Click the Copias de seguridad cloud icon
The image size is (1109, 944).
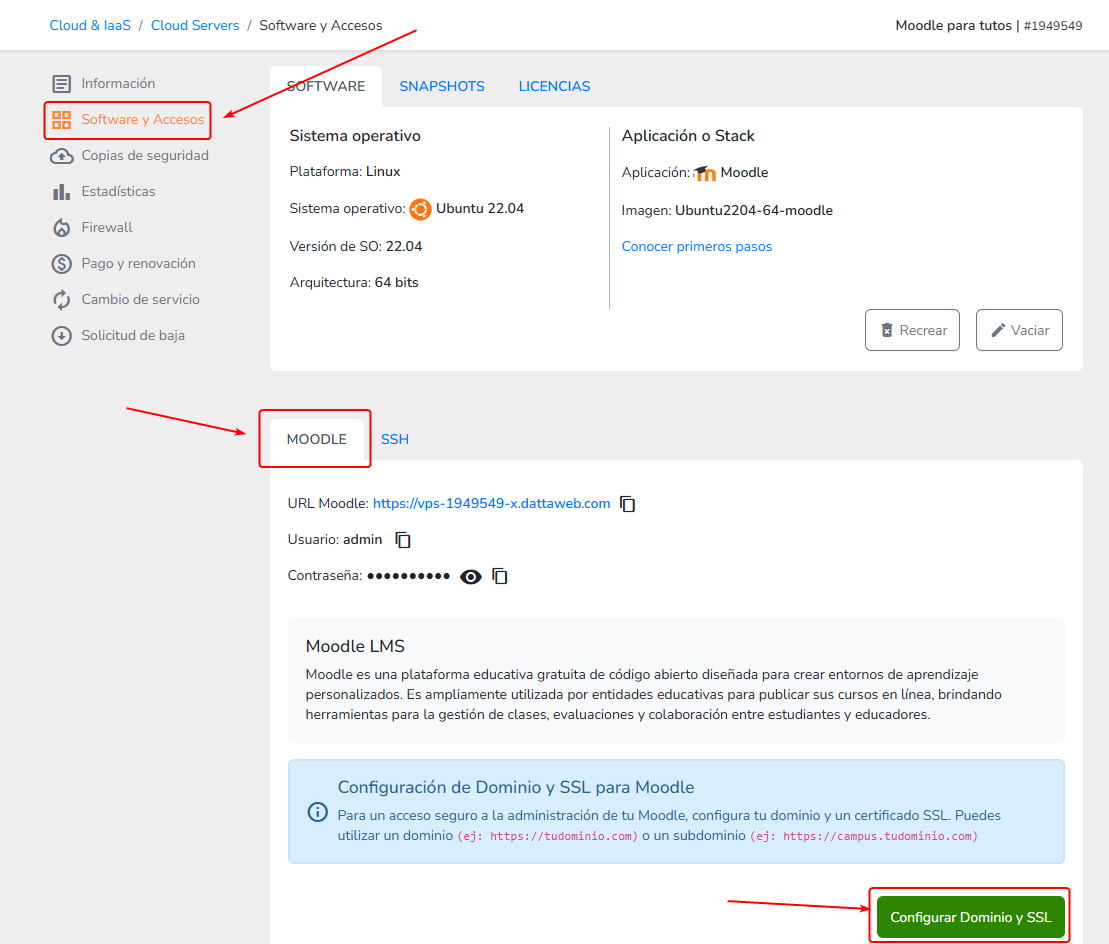click(62, 156)
